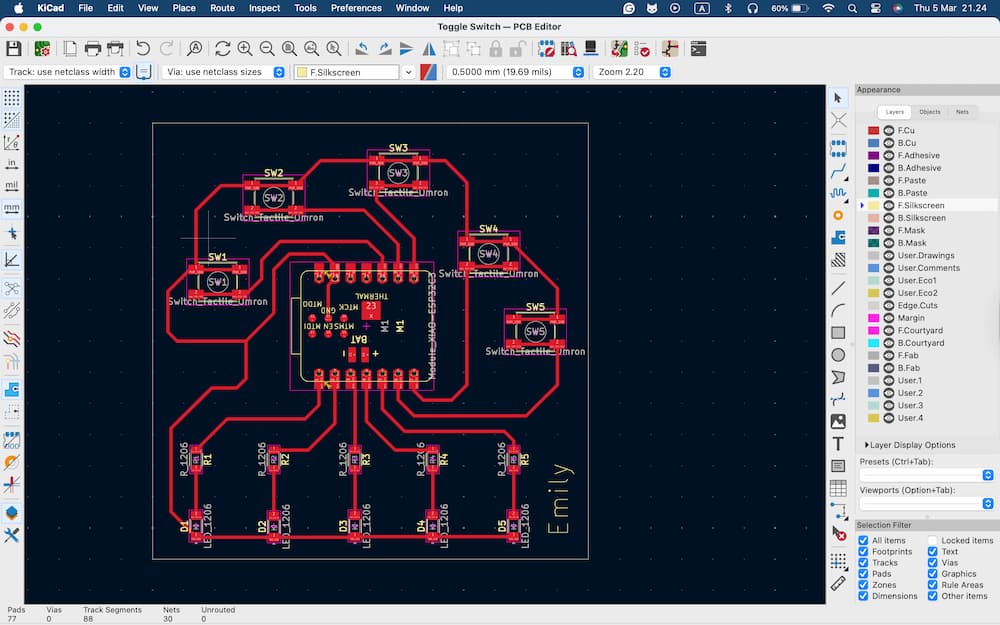Choose the Draw Circle tool
1000x625 pixels.
838,354
